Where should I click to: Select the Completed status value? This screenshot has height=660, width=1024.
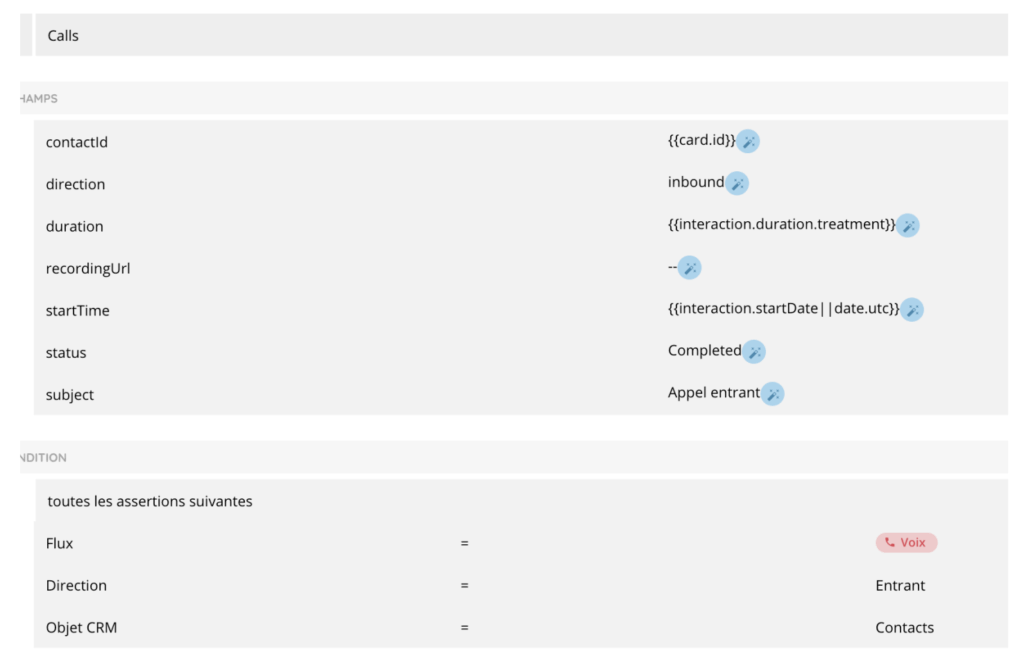pos(704,351)
